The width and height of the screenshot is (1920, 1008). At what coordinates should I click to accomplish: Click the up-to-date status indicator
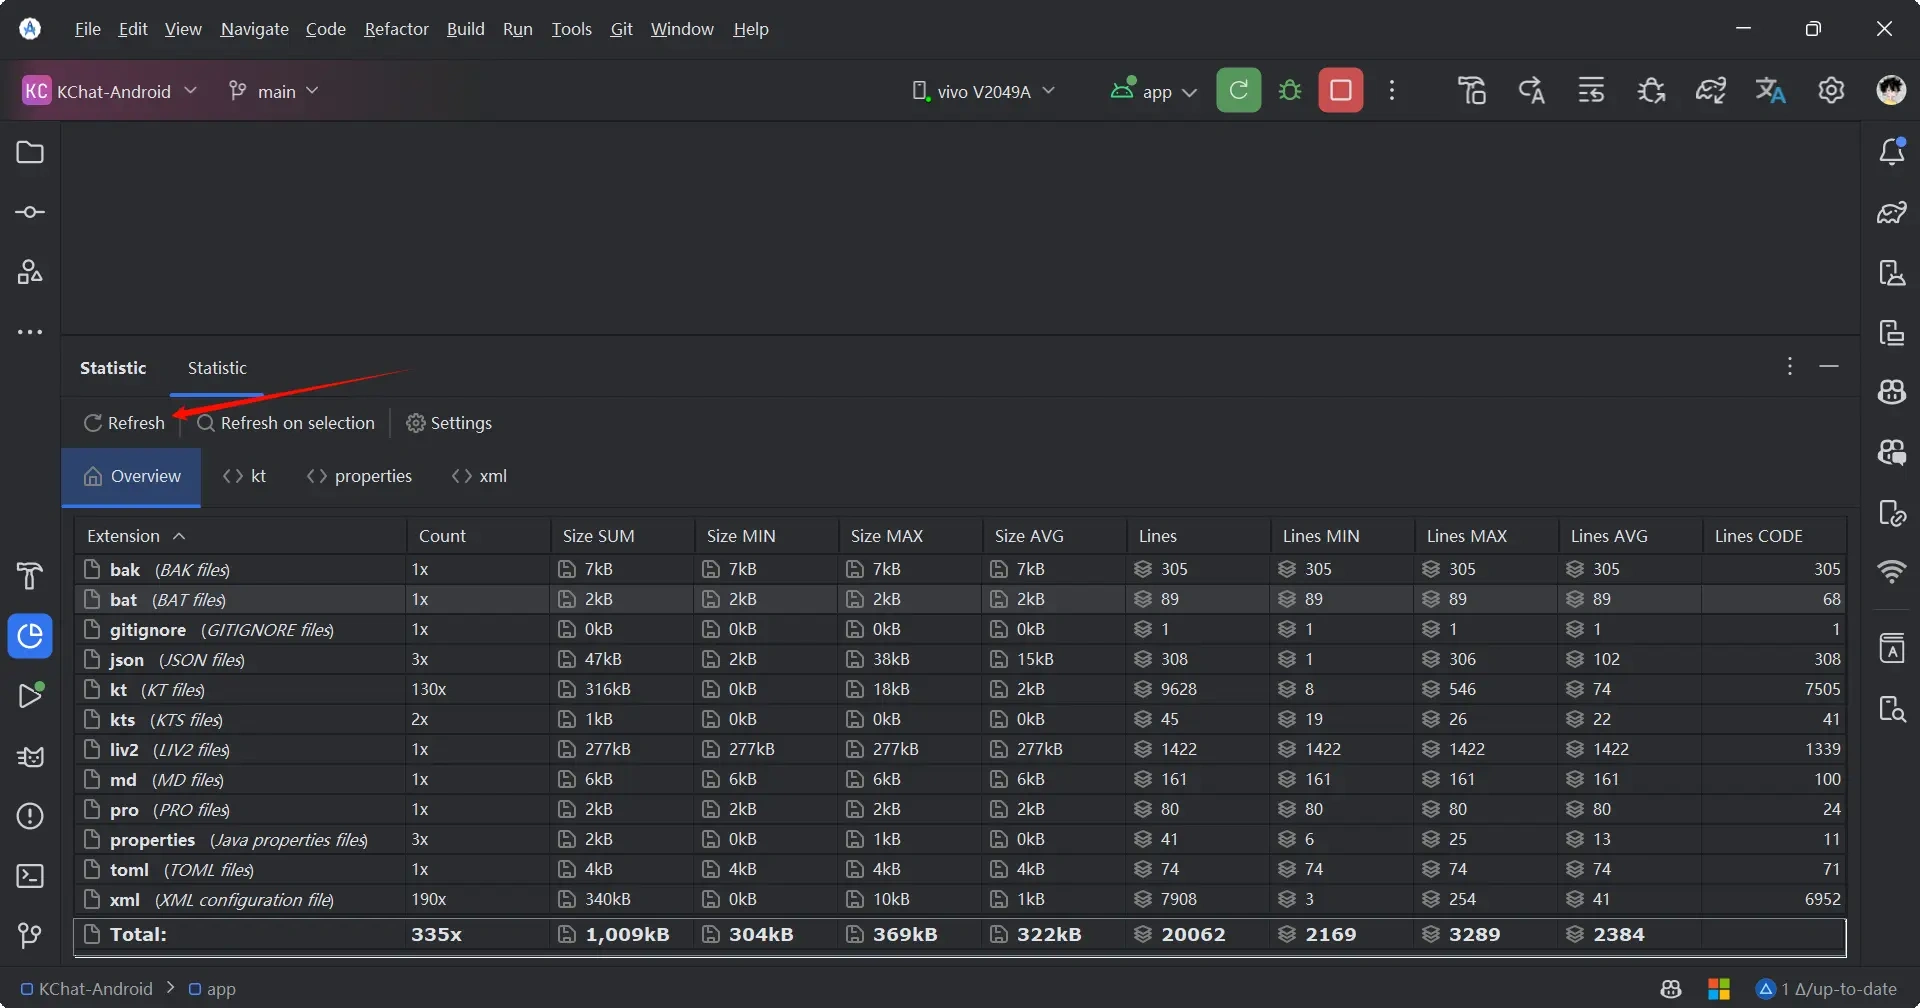[x=1827, y=989]
